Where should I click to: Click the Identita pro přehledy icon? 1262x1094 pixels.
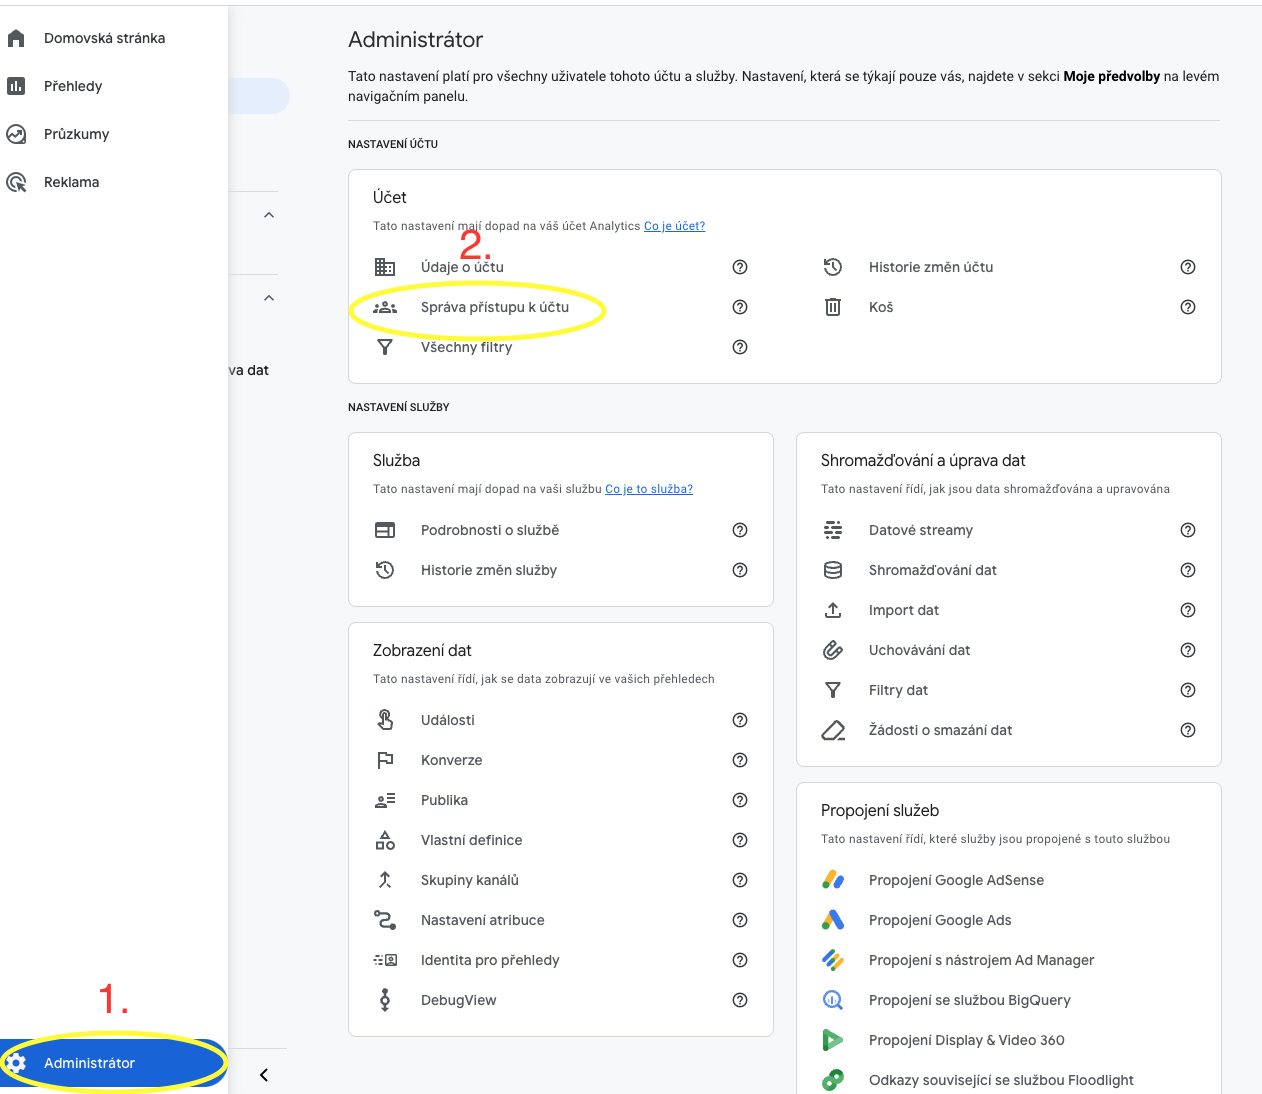(x=385, y=960)
